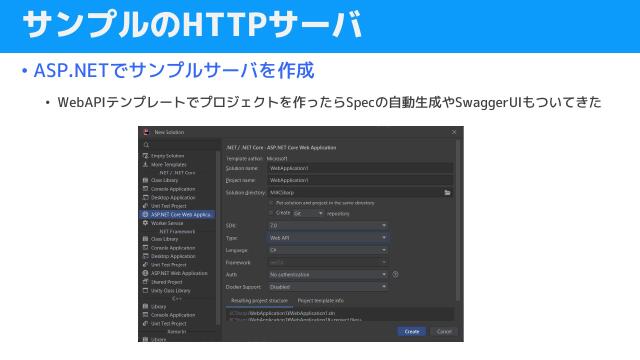Open the Language dropdown showing C#
This screenshot has height=360, width=640.
pyautogui.click(x=328, y=250)
